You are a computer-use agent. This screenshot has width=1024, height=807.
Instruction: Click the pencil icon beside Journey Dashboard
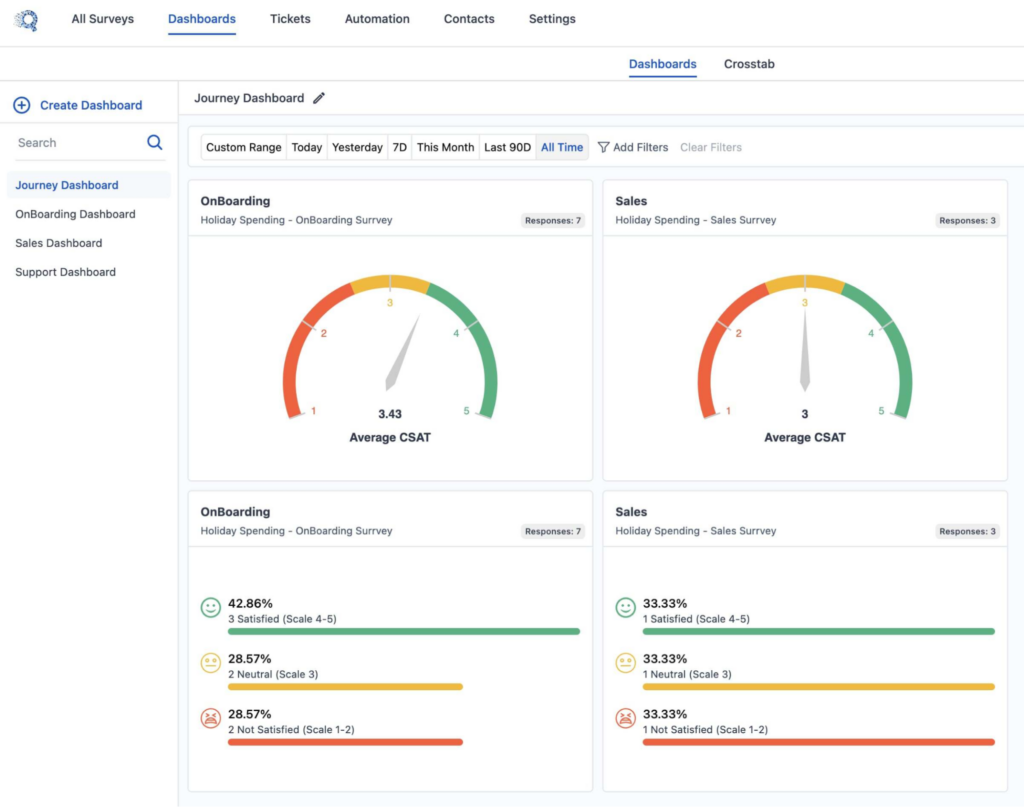click(319, 98)
